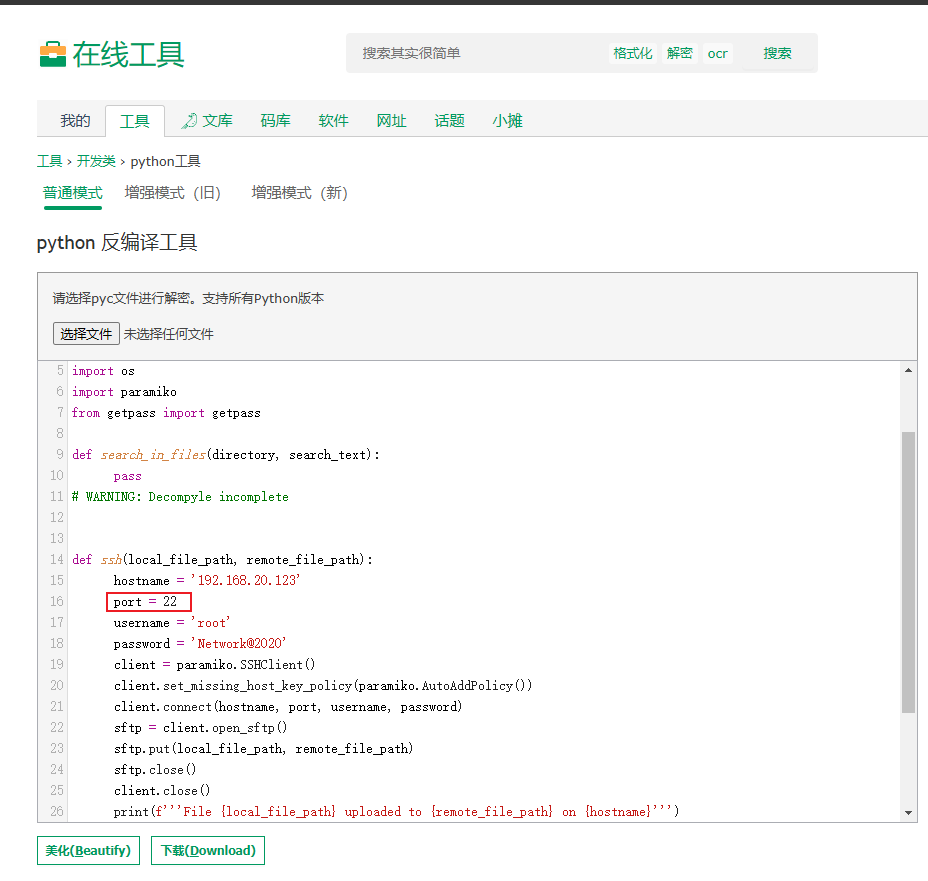Open the 码库 section
Viewport: 928px width, 881px height.
point(274,120)
